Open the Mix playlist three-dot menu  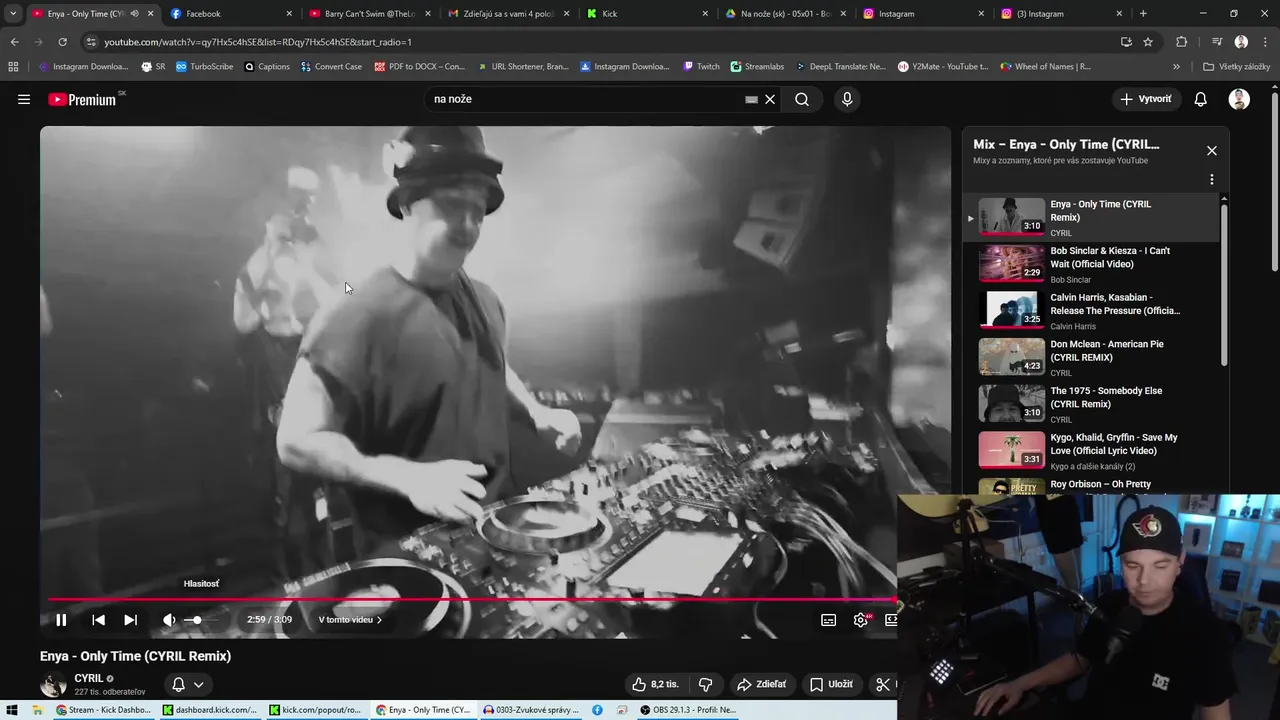point(1211,180)
